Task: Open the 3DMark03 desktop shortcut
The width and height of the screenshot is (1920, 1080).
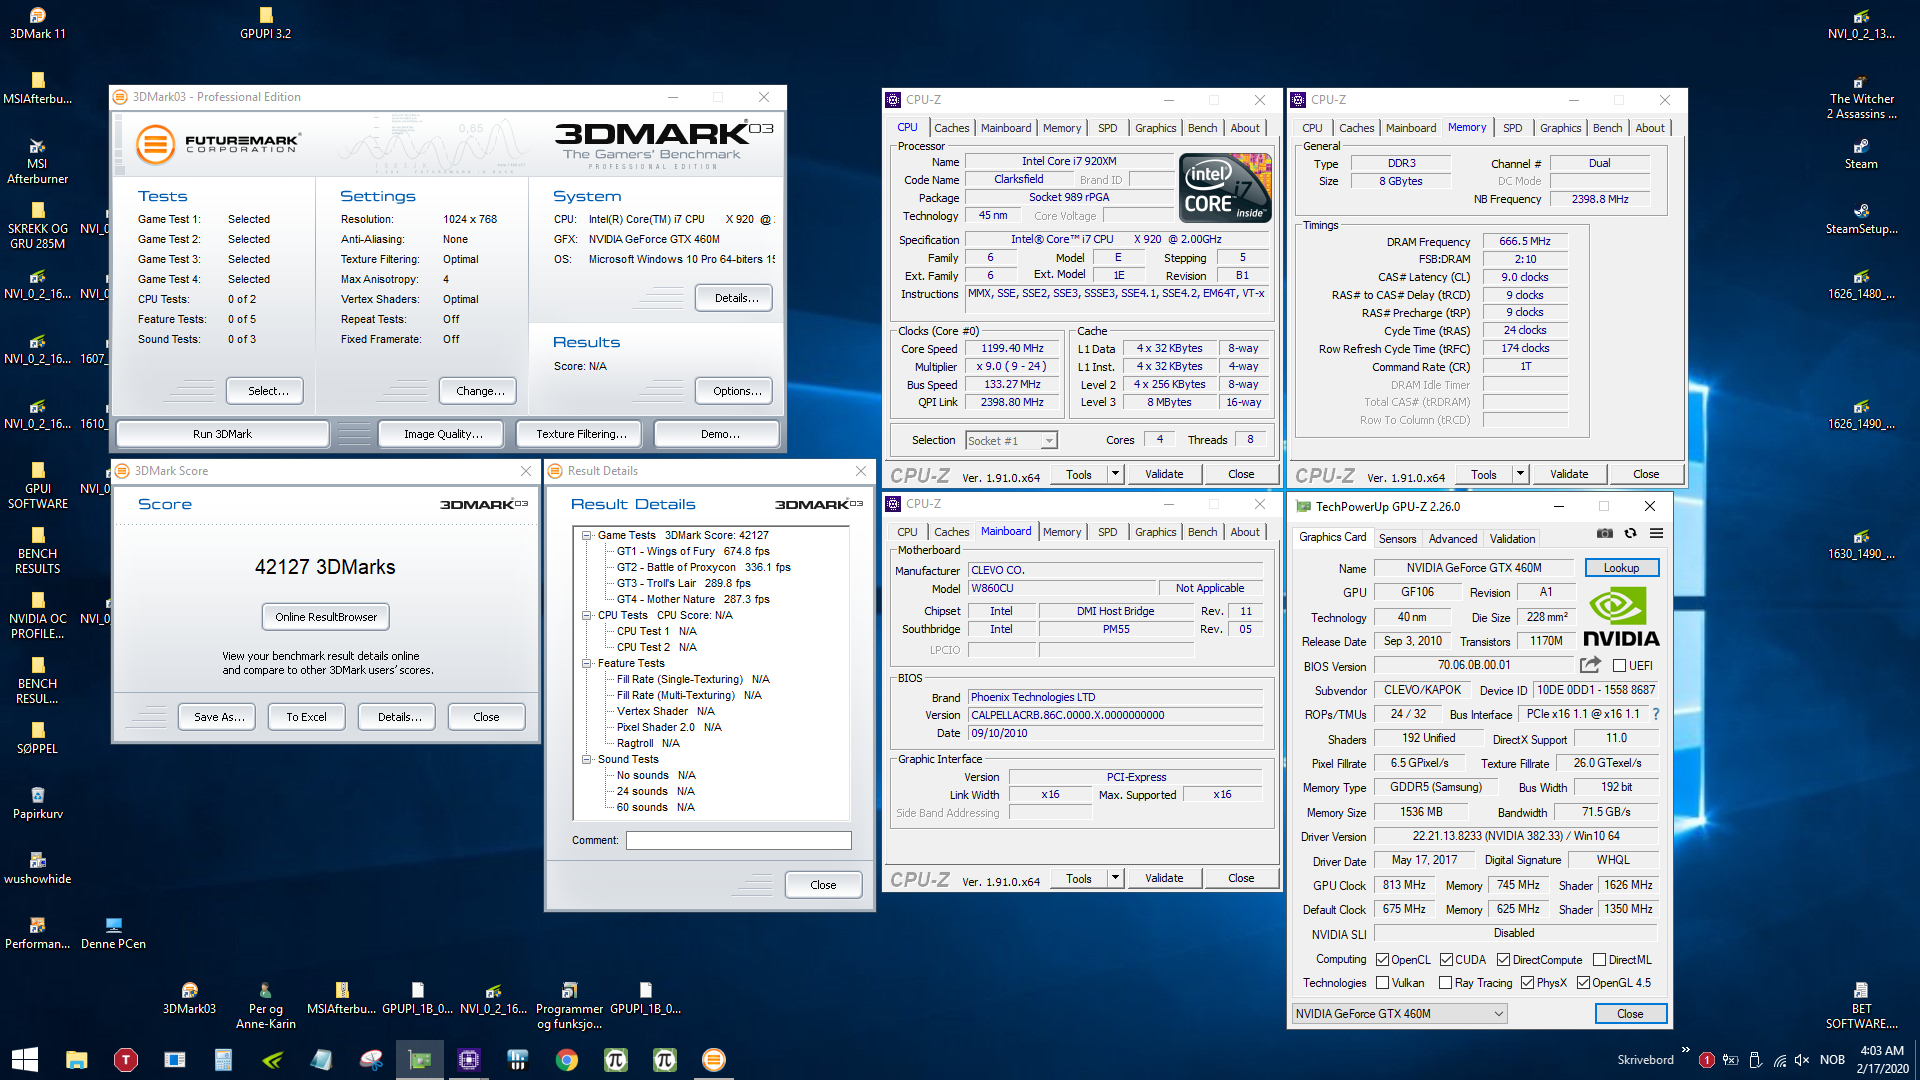Action: click(x=189, y=998)
